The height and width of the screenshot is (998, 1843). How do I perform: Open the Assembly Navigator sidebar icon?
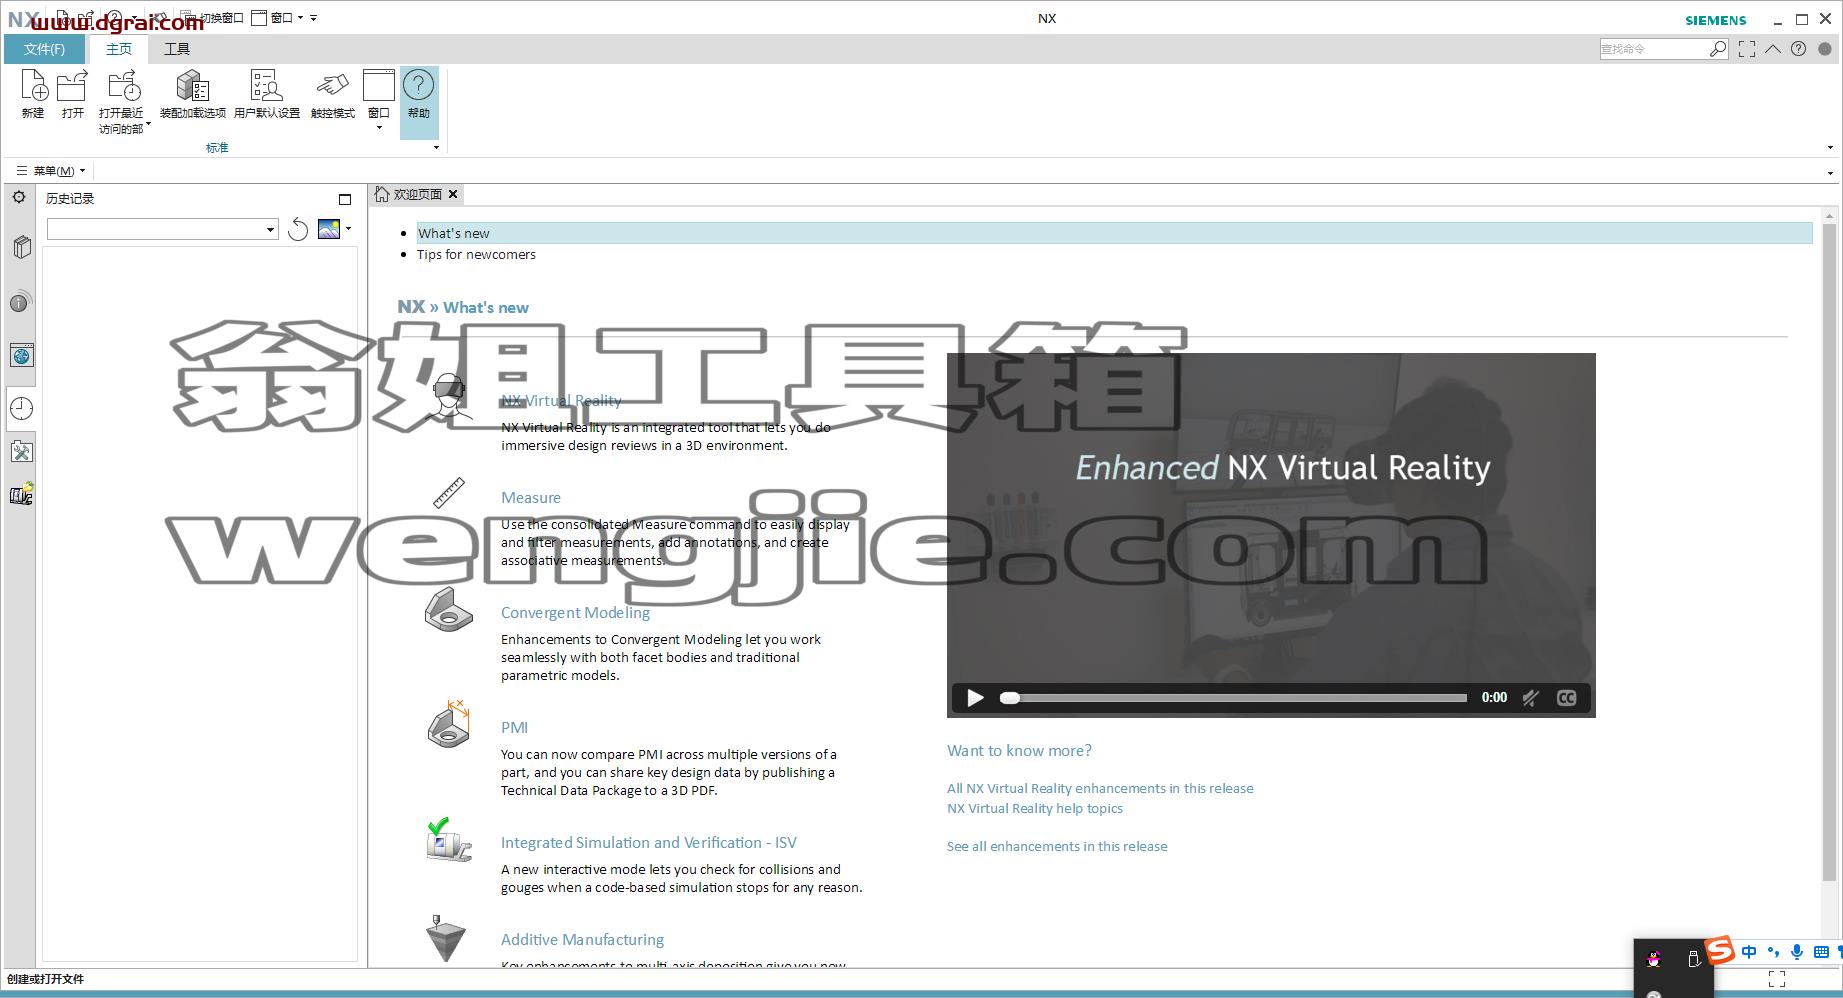point(21,247)
